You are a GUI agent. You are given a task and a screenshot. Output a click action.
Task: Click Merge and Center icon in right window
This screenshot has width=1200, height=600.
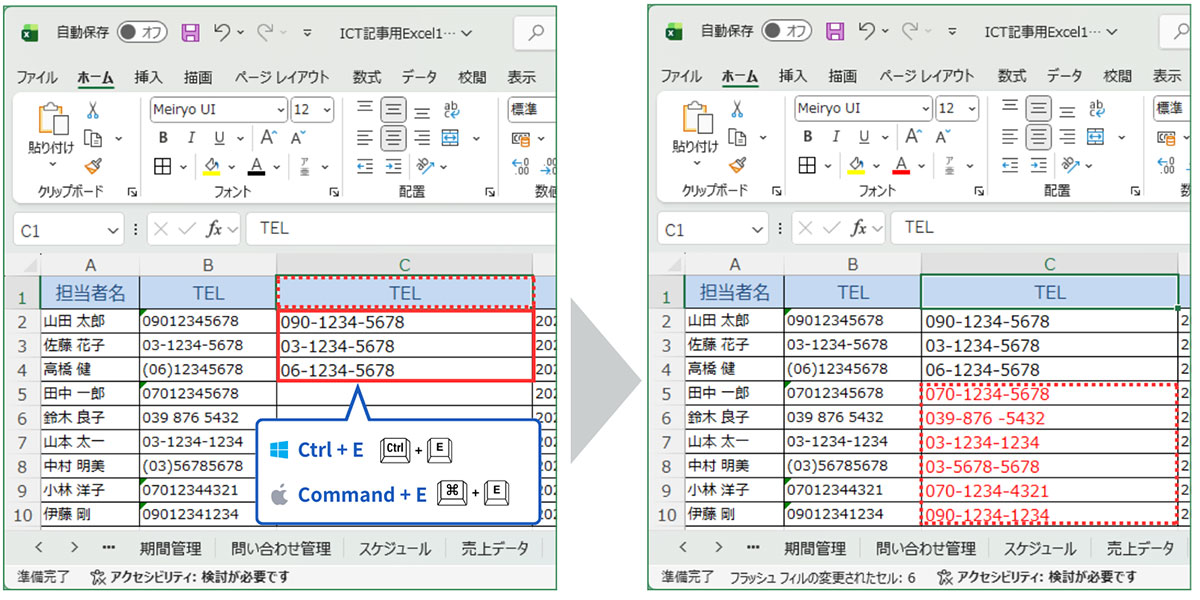(1093, 138)
